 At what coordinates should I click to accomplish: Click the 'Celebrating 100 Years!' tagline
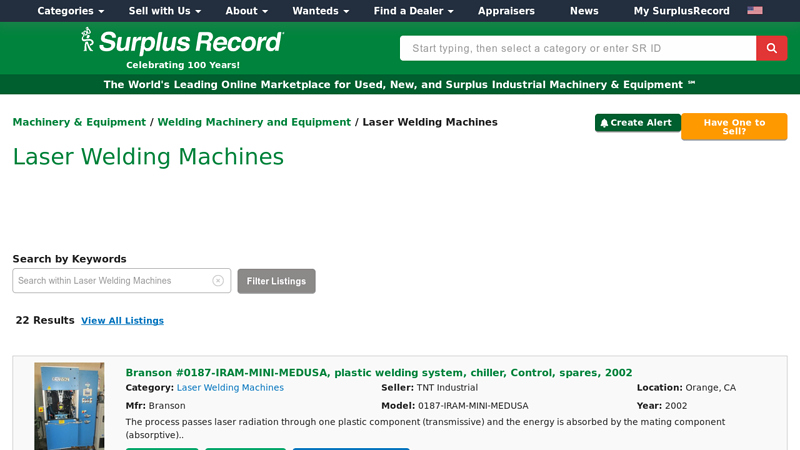click(x=183, y=65)
